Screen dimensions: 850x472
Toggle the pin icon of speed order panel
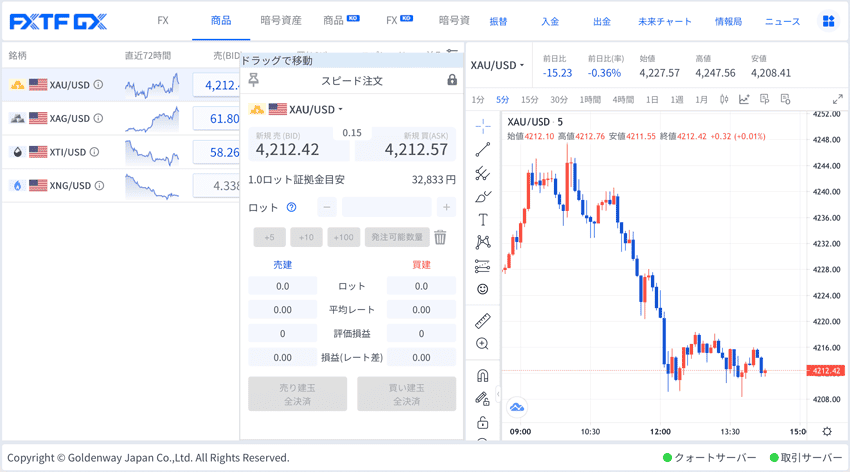point(254,80)
